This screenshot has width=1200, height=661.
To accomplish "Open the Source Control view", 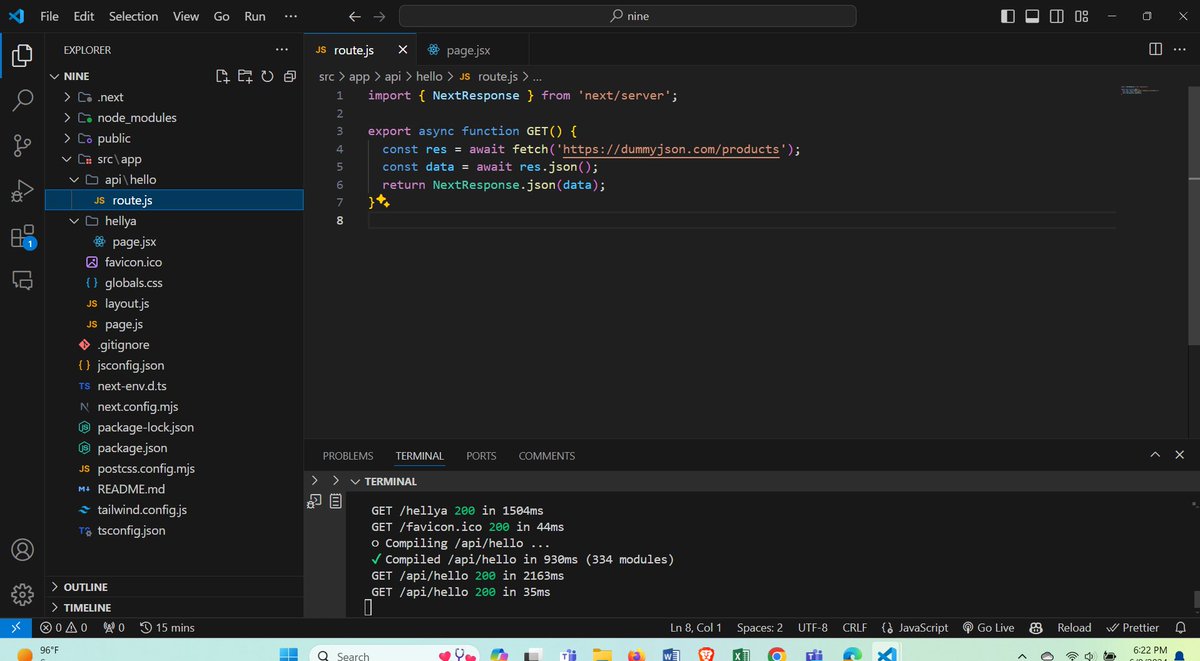I will 22,146.
